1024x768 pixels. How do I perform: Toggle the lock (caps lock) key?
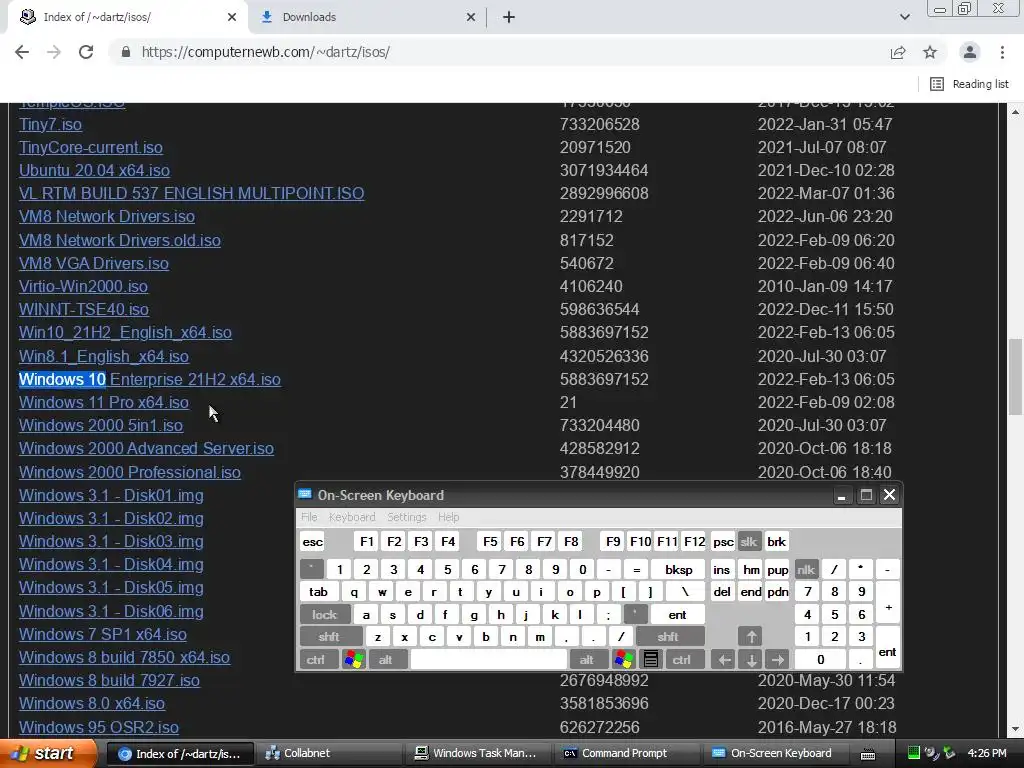pos(325,615)
